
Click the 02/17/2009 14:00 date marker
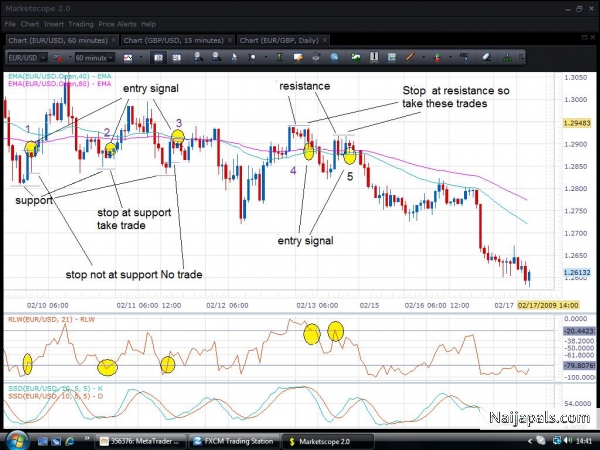pyautogui.click(x=548, y=305)
